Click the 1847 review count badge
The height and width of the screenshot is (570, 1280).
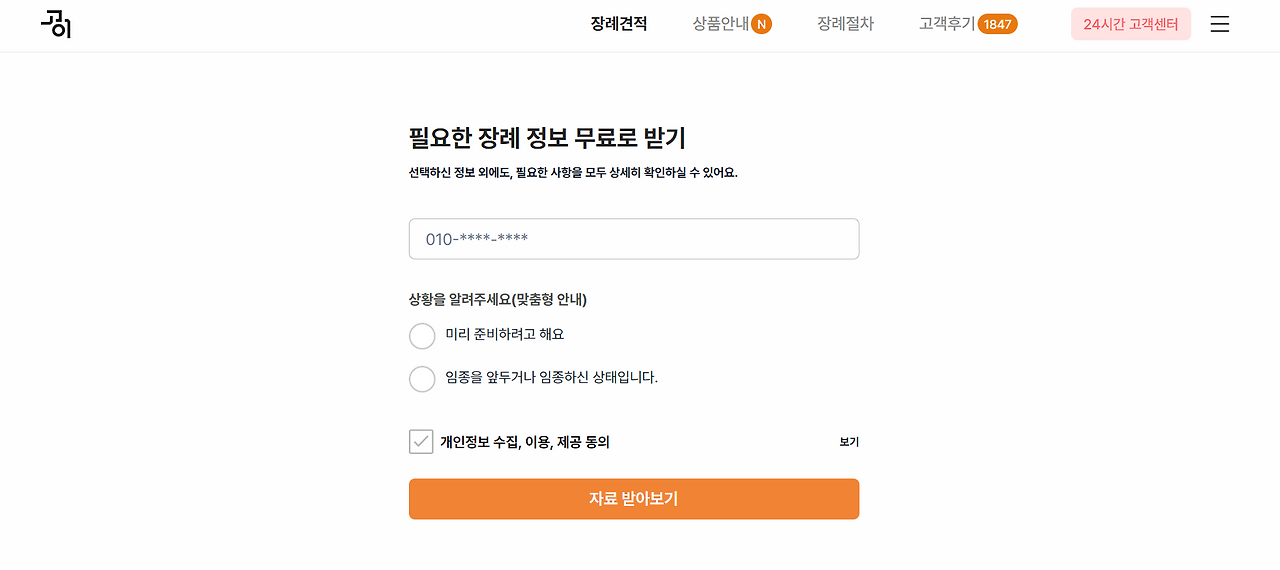point(997,24)
